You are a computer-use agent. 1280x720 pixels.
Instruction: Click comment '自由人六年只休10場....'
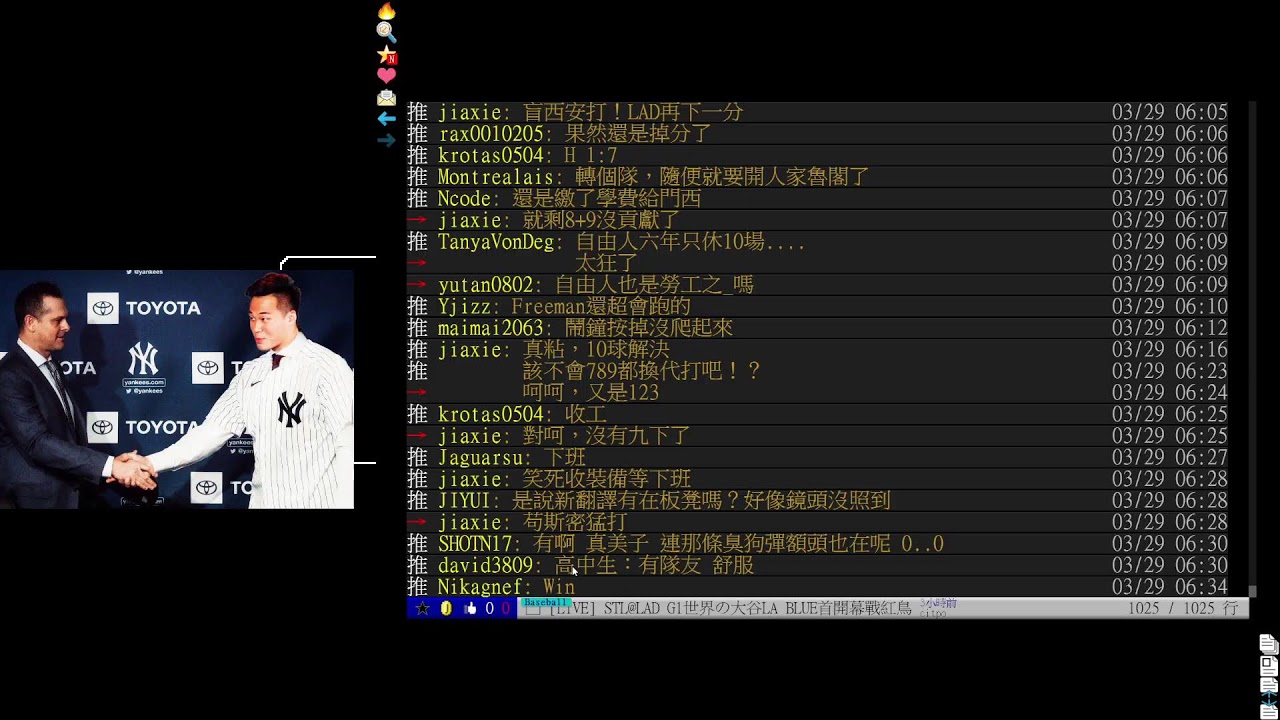[x=690, y=242]
